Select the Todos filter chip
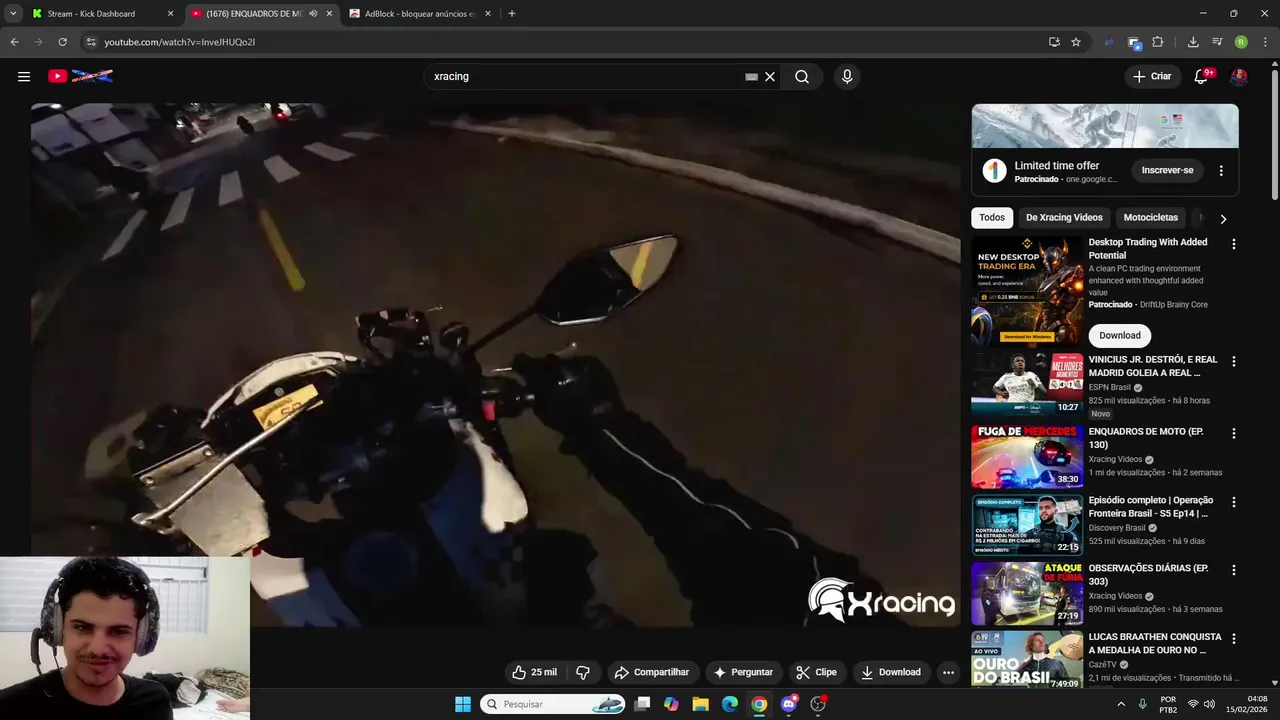This screenshot has height=720, width=1280. [x=992, y=217]
